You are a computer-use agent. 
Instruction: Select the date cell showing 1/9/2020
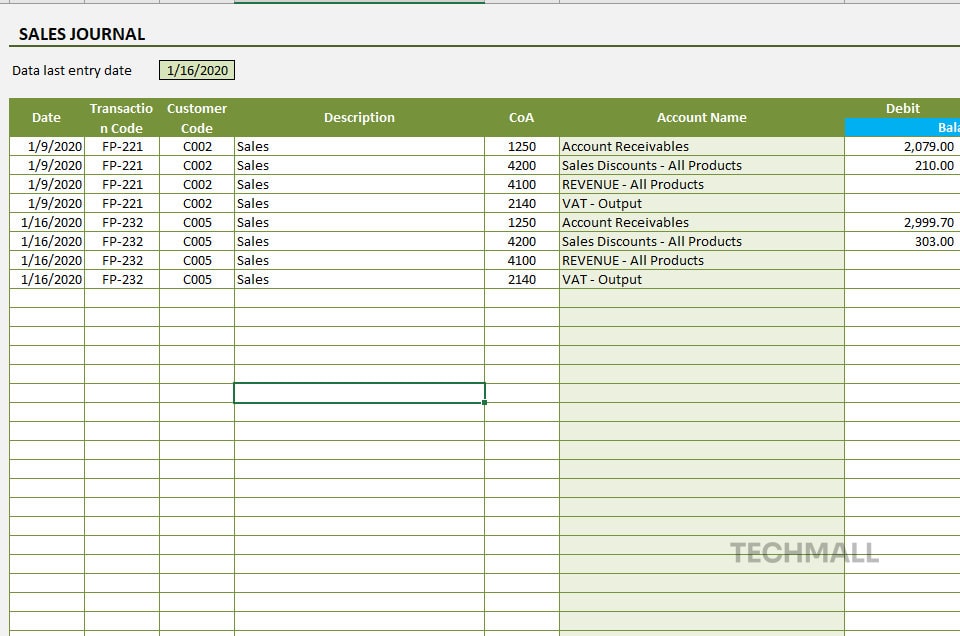point(46,146)
